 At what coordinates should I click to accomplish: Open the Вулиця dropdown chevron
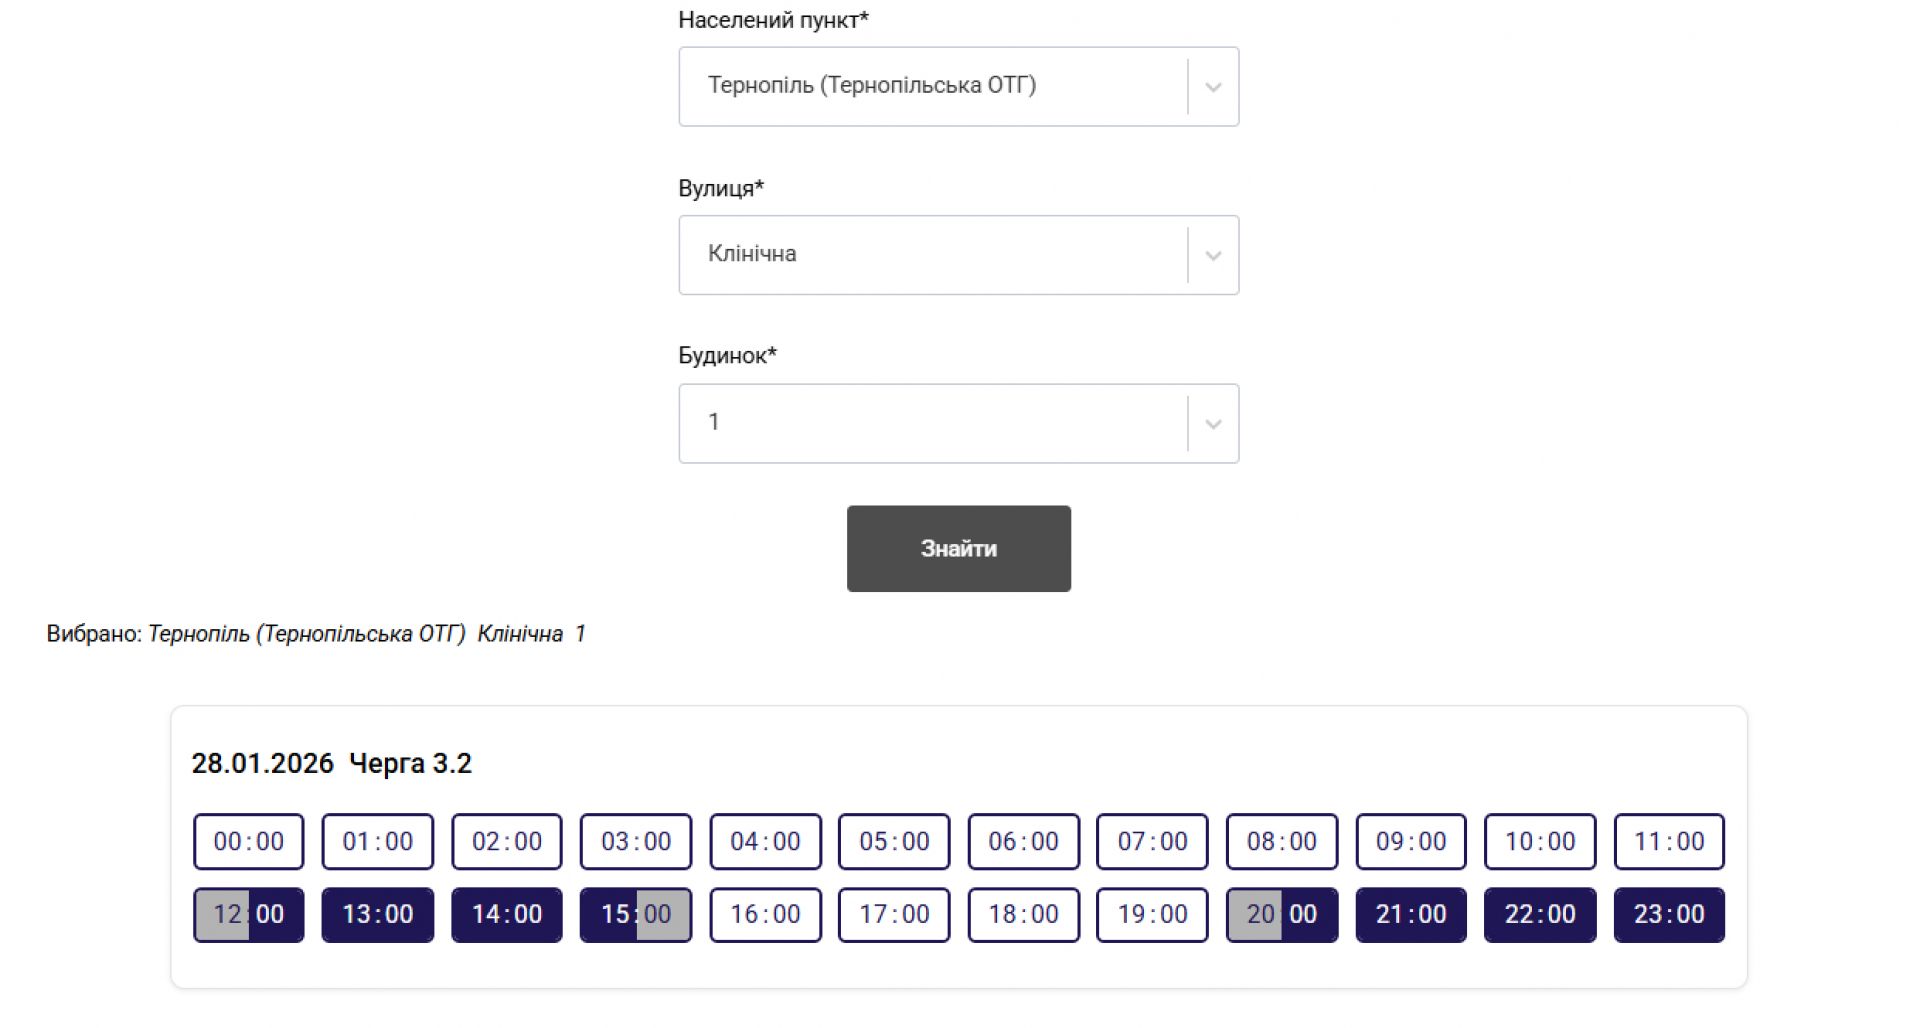(1213, 255)
